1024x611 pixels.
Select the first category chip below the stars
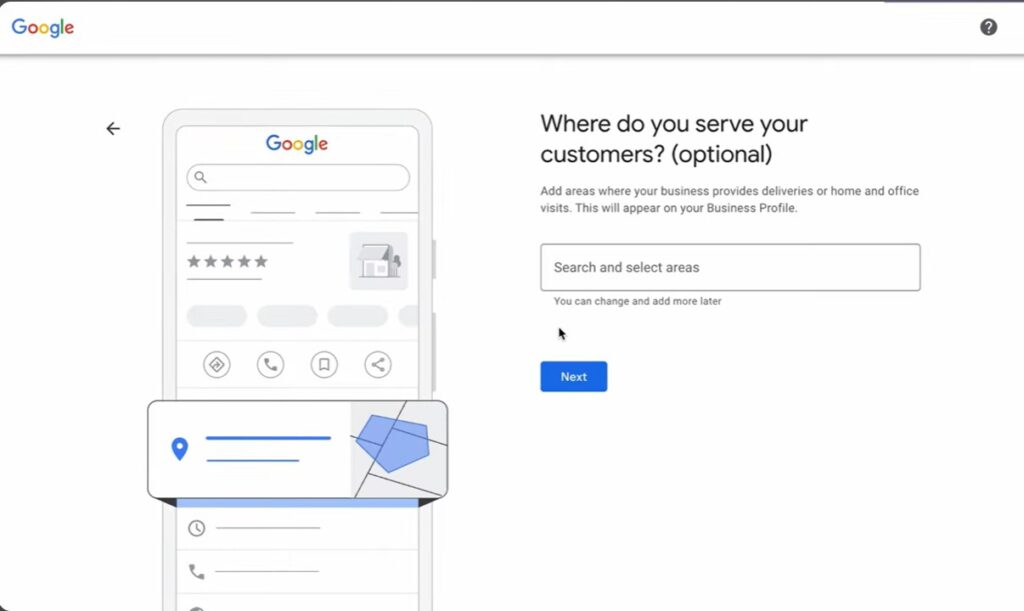coord(216,315)
